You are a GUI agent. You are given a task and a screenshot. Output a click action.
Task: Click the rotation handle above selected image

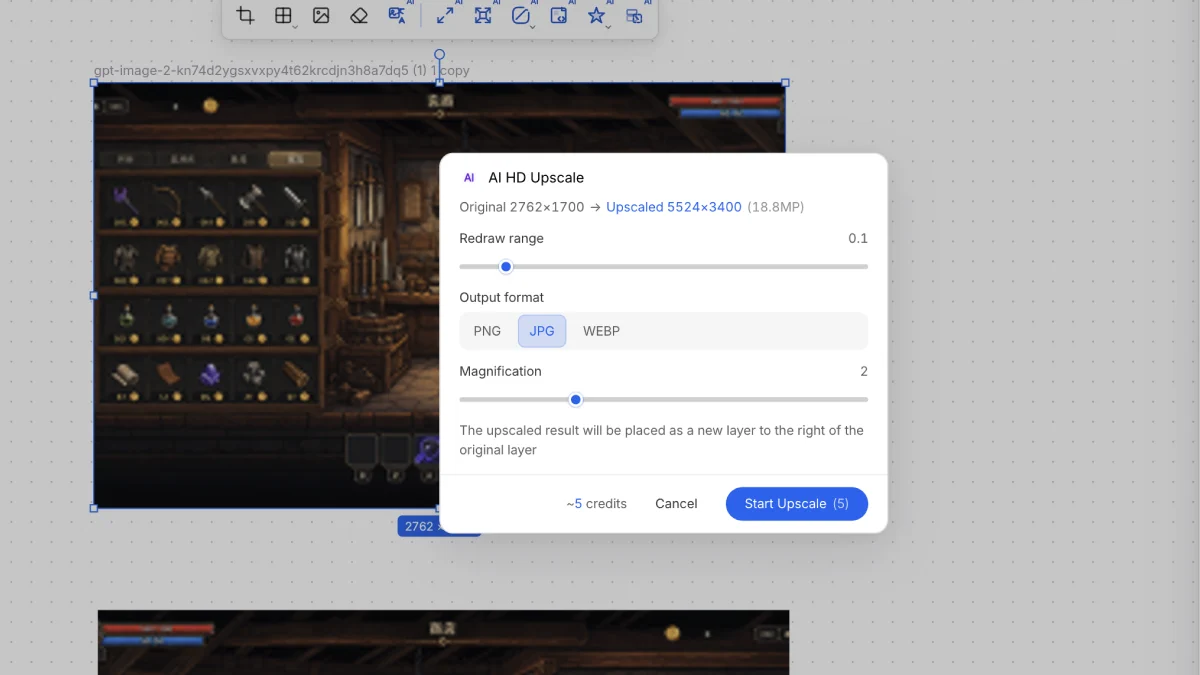(439, 54)
